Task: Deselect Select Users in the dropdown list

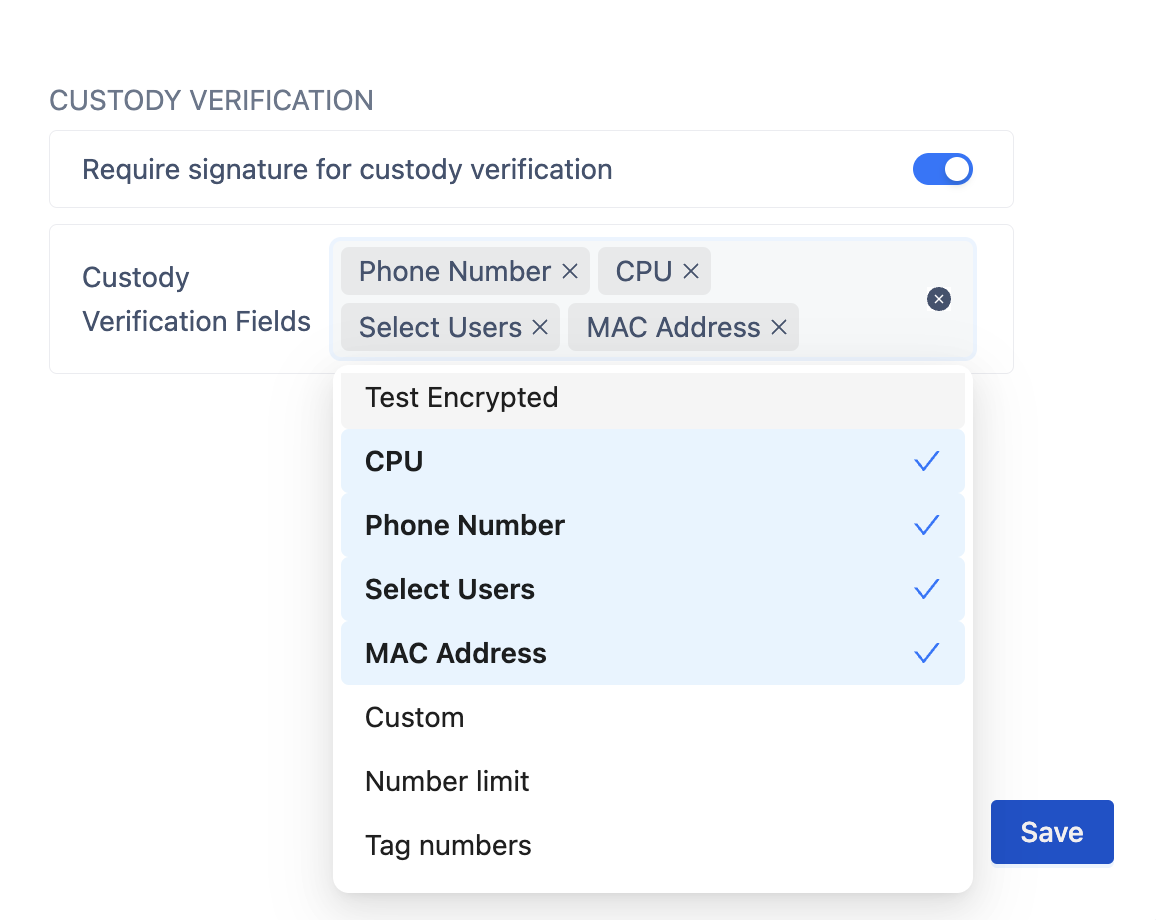Action: point(450,589)
